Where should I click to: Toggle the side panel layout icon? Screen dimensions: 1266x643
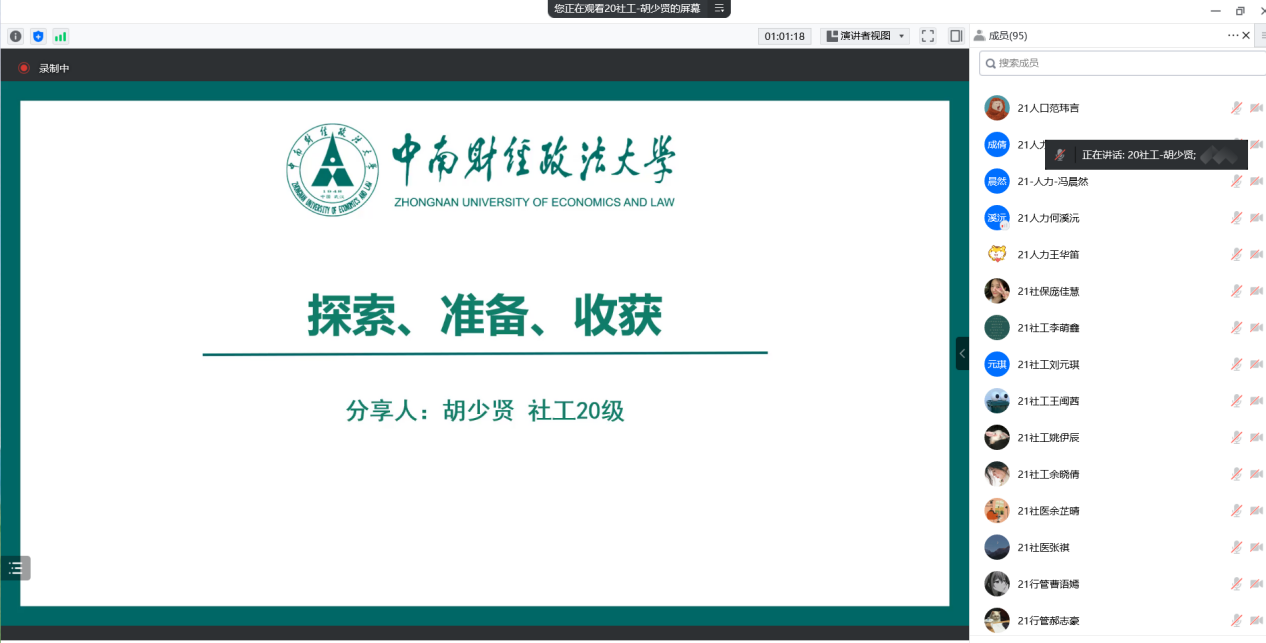[956, 36]
